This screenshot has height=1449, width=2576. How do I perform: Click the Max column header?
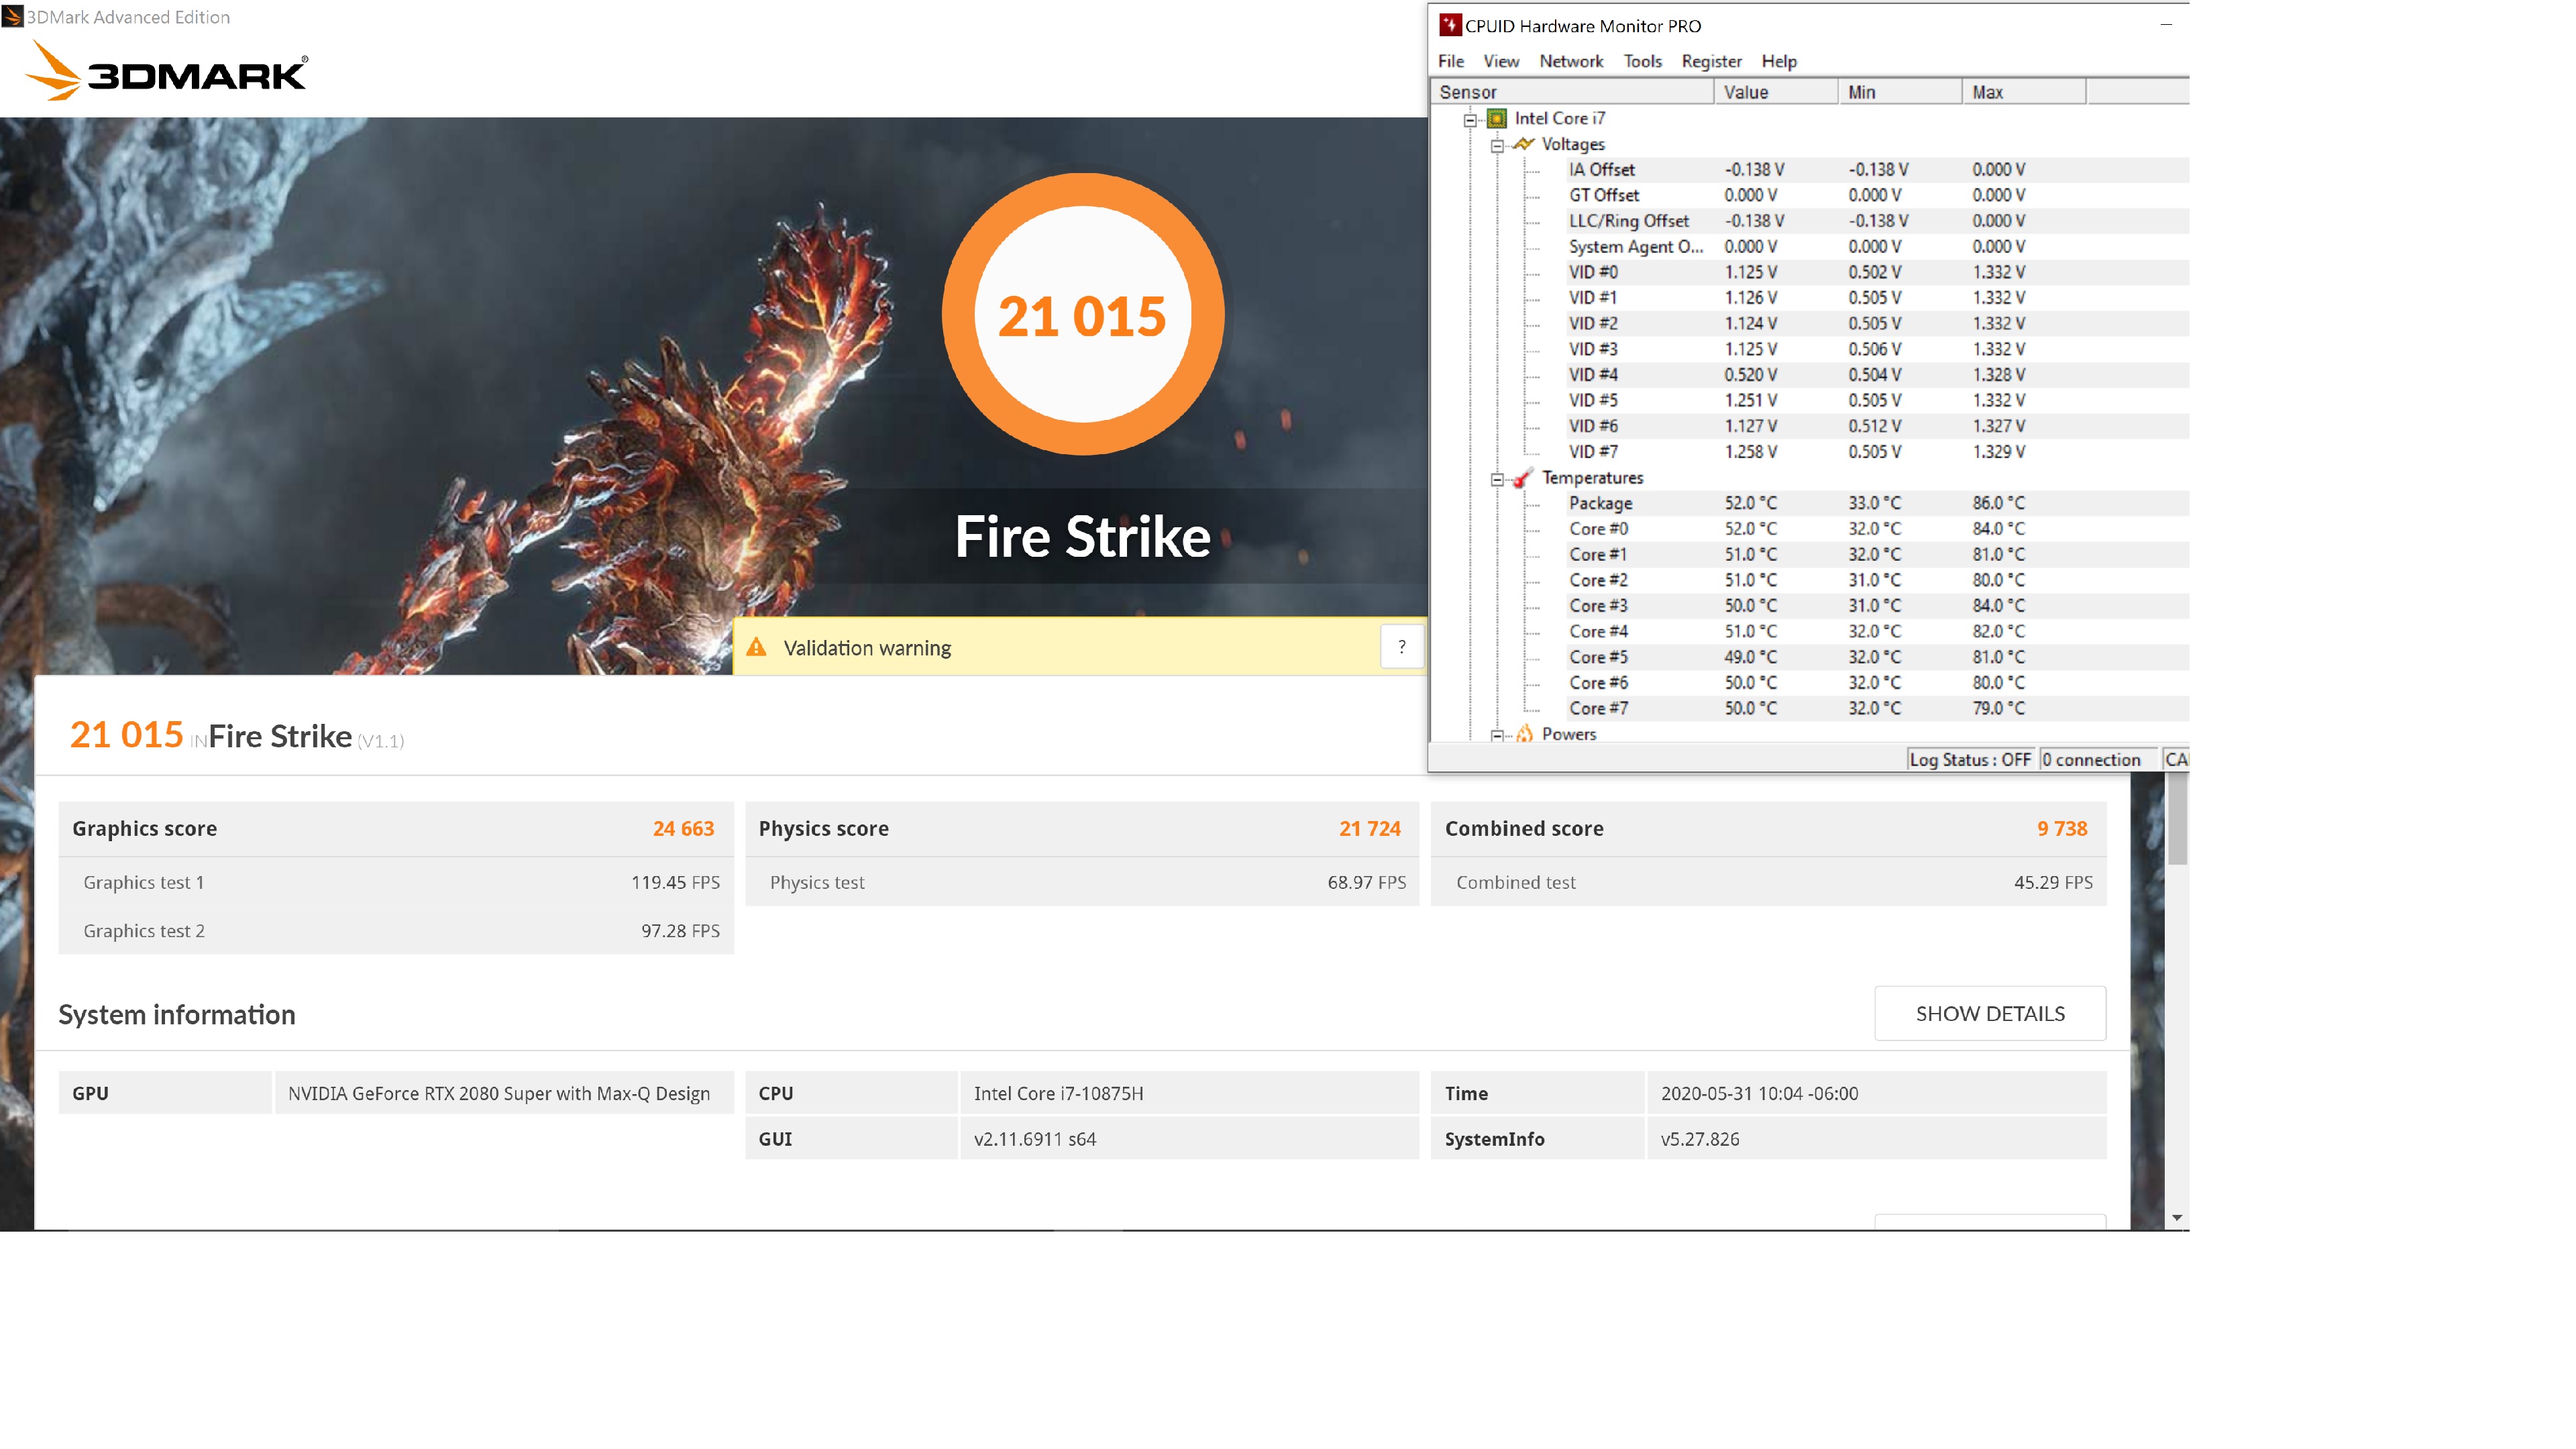[x=2024, y=92]
